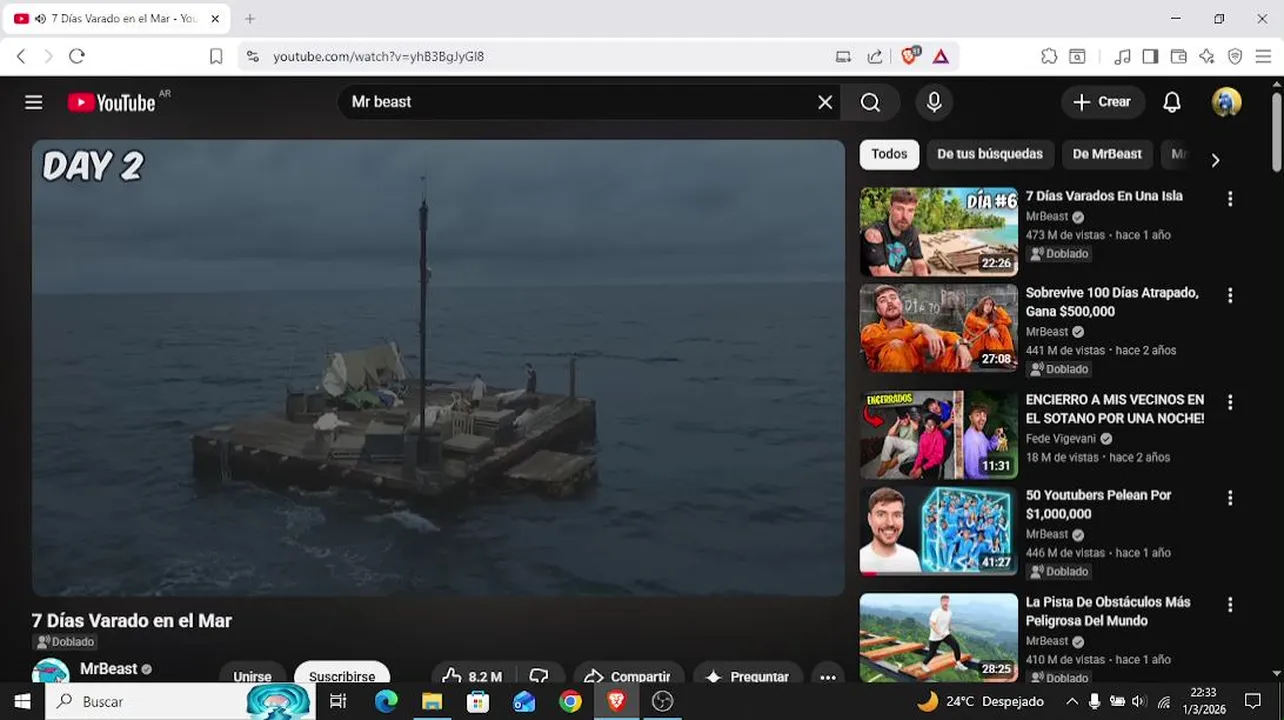Open Microsoft Edge from taskbar
1284x720 pixels.
tap(386, 701)
